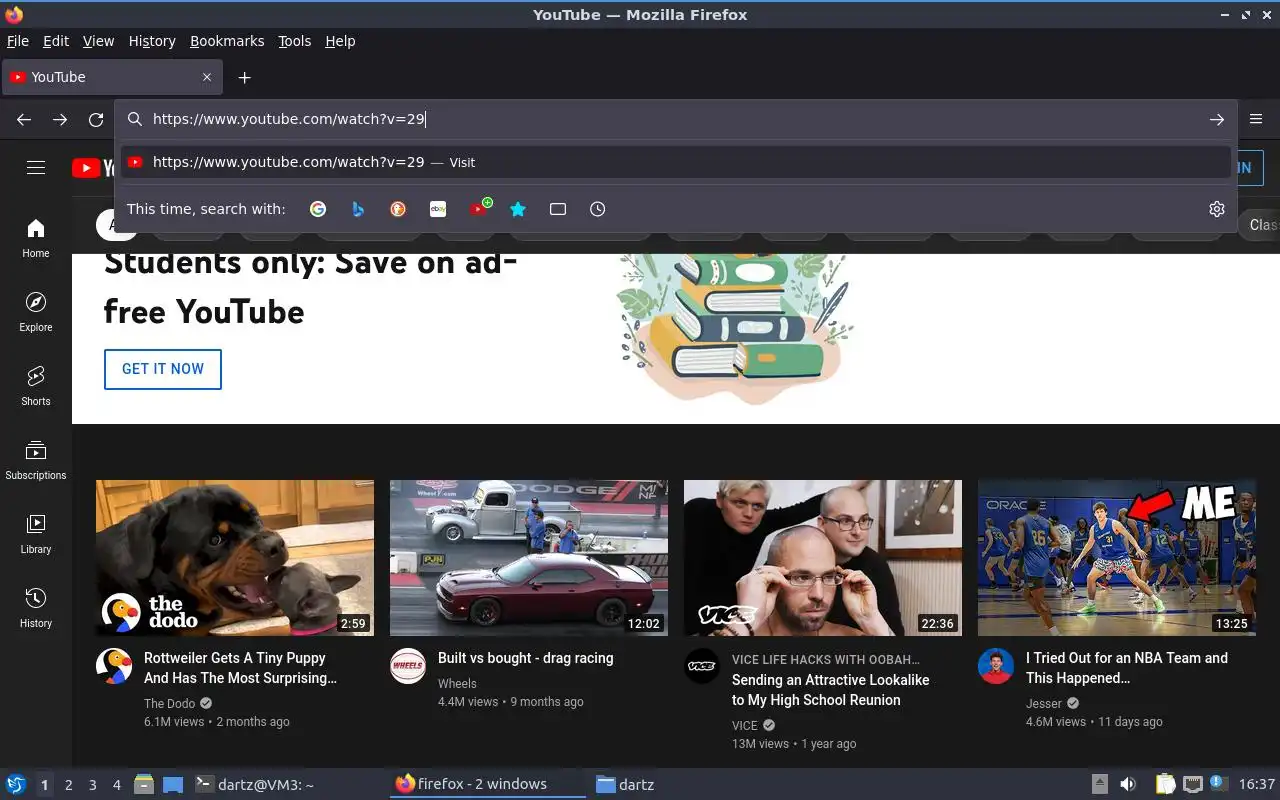The image size is (1280, 800).
Task: Open 'Built vs bought - drag racing' title
Action: [x=526, y=658]
